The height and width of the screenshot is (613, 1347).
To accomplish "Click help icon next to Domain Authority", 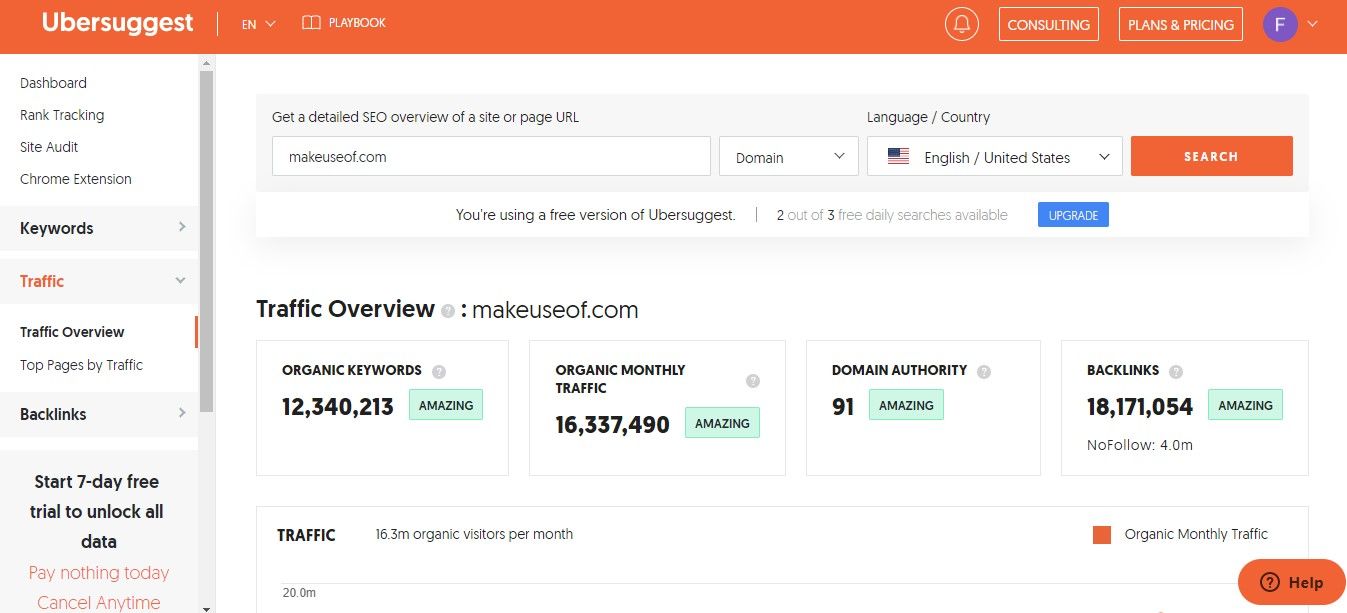I will tap(984, 371).
